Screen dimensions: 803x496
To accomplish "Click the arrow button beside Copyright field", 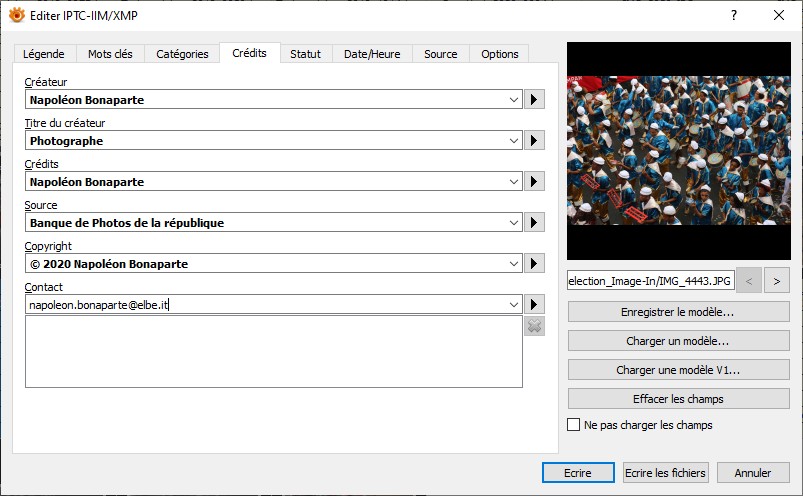I will (x=534, y=264).
